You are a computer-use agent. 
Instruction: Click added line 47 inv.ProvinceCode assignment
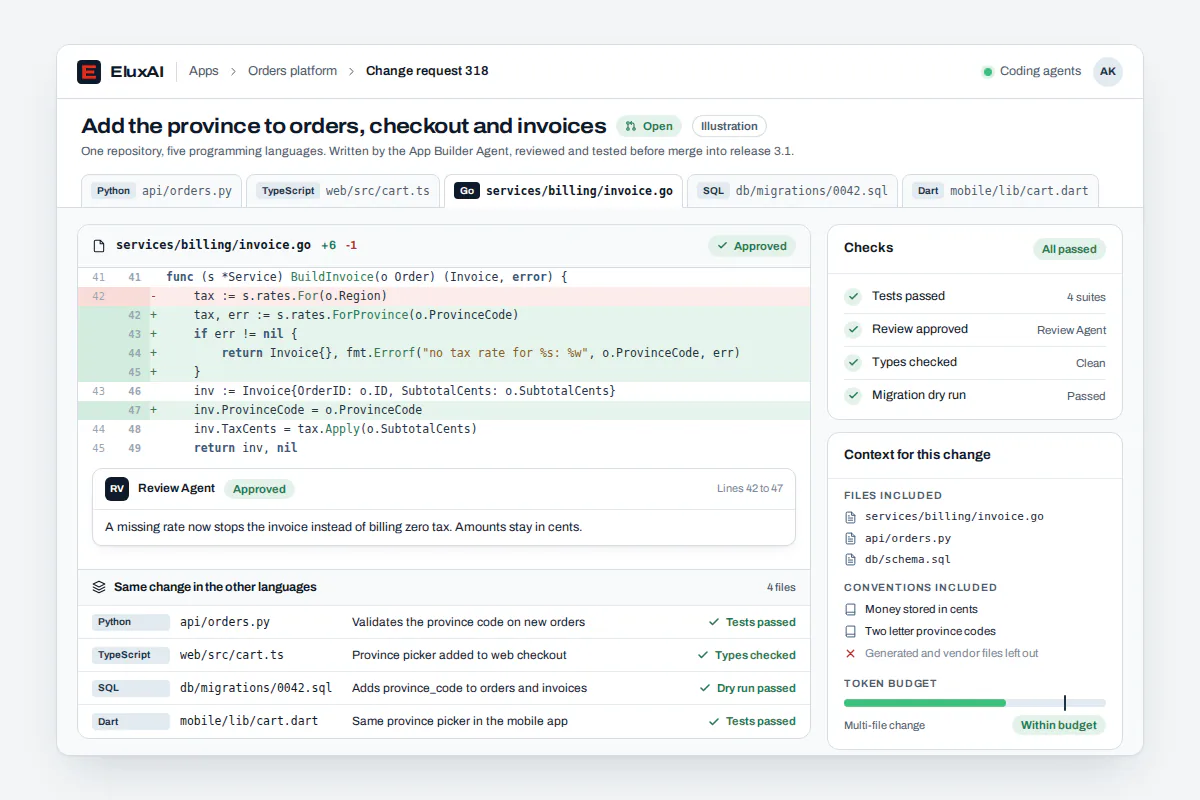click(x=444, y=410)
